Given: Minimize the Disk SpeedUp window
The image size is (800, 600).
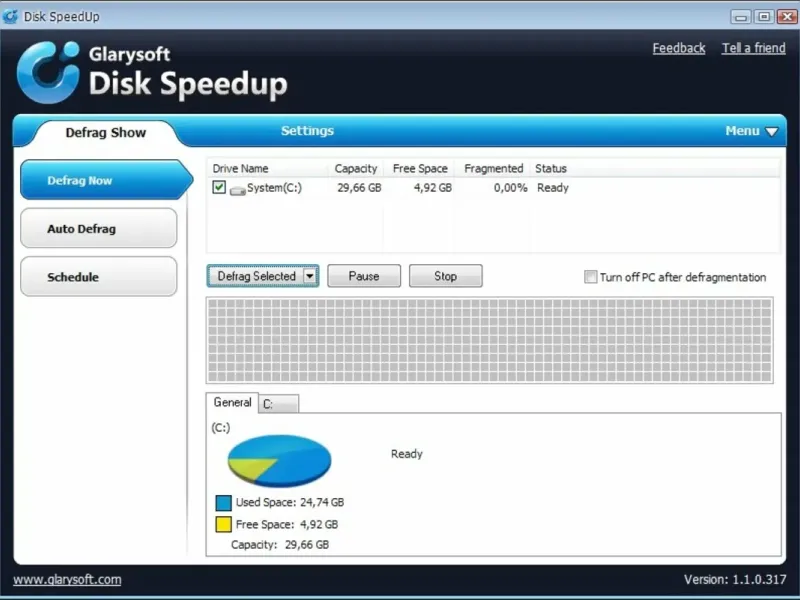Looking at the screenshot, I should [741, 17].
